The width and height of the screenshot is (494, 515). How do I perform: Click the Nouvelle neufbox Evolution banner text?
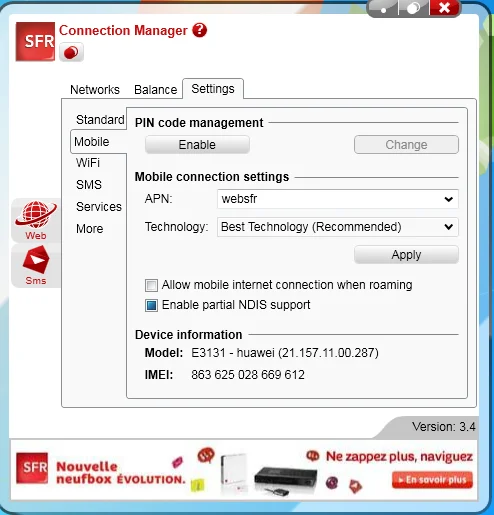click(120, 473)
